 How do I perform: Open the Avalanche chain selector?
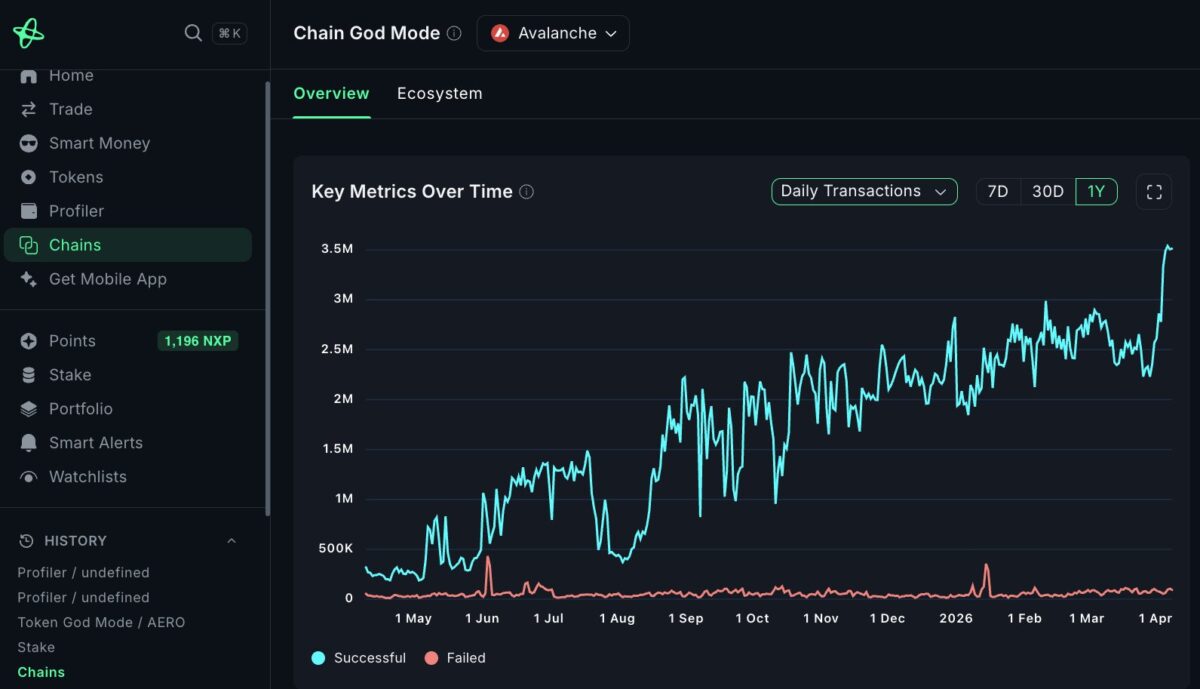pos(553,33)
